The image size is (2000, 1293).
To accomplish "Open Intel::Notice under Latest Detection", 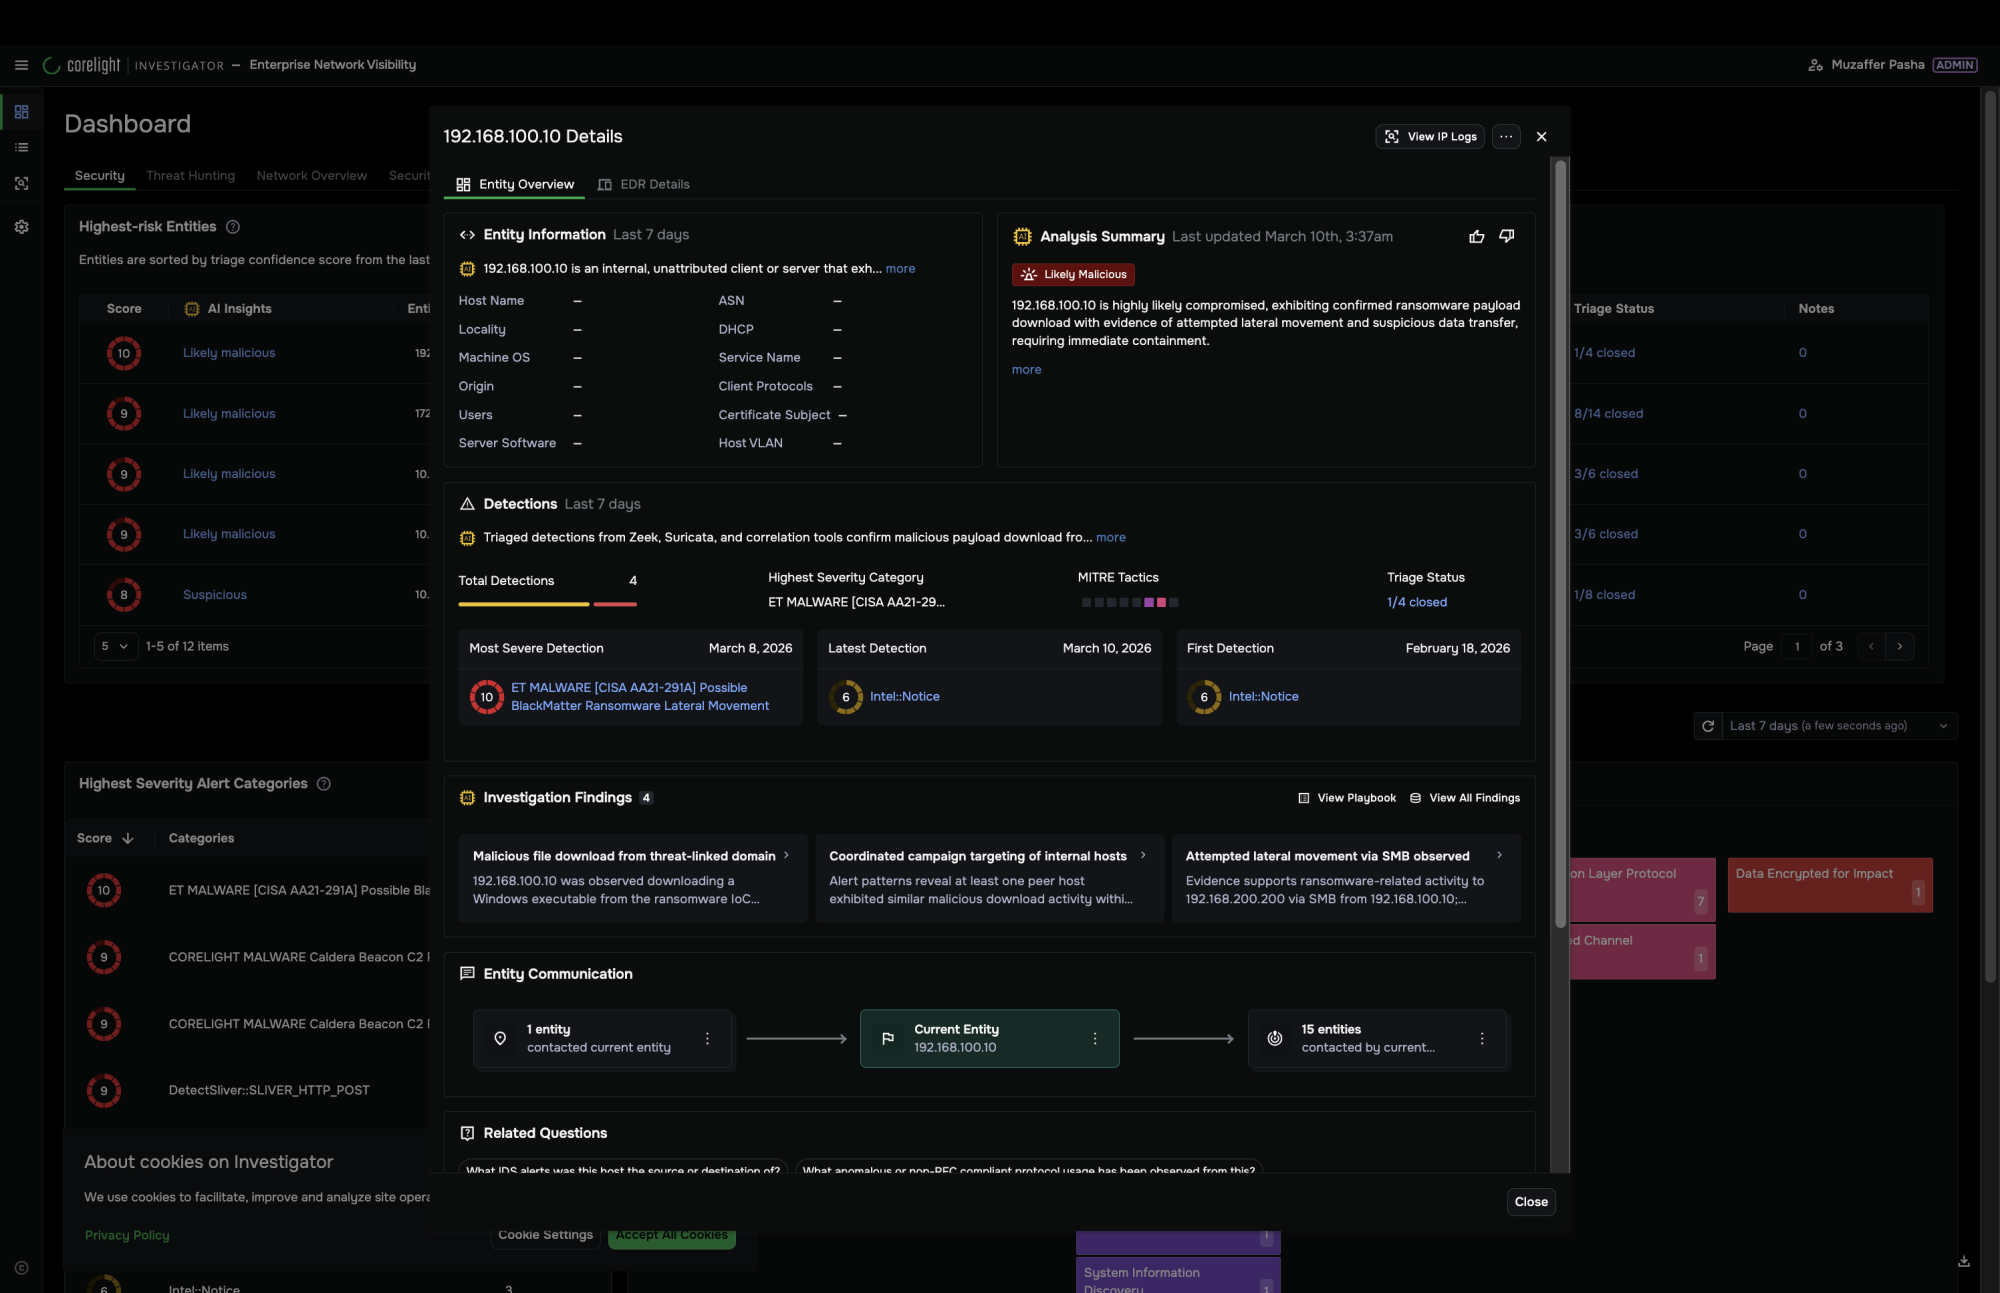I will coord(904,697).
